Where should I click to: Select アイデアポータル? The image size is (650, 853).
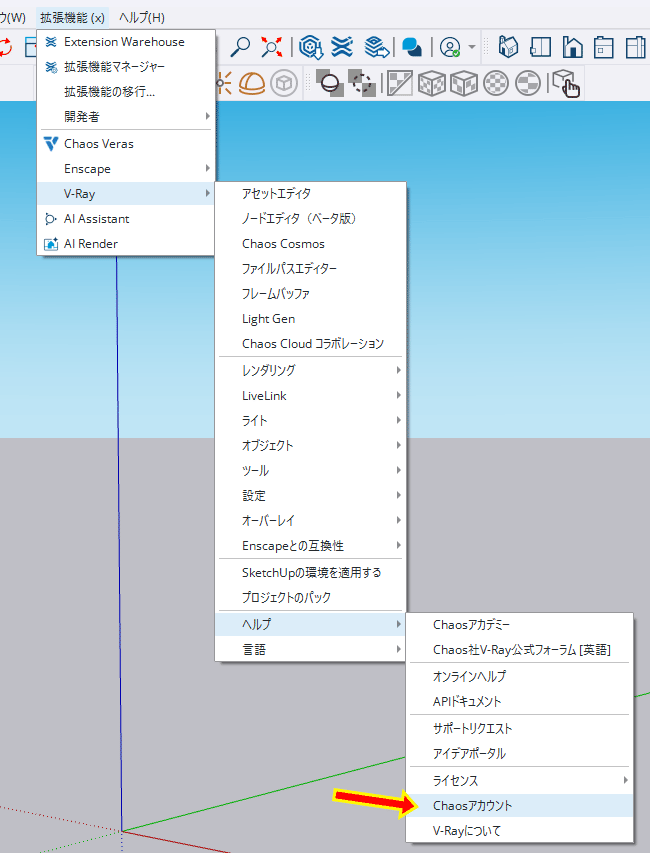coord(520,753)
